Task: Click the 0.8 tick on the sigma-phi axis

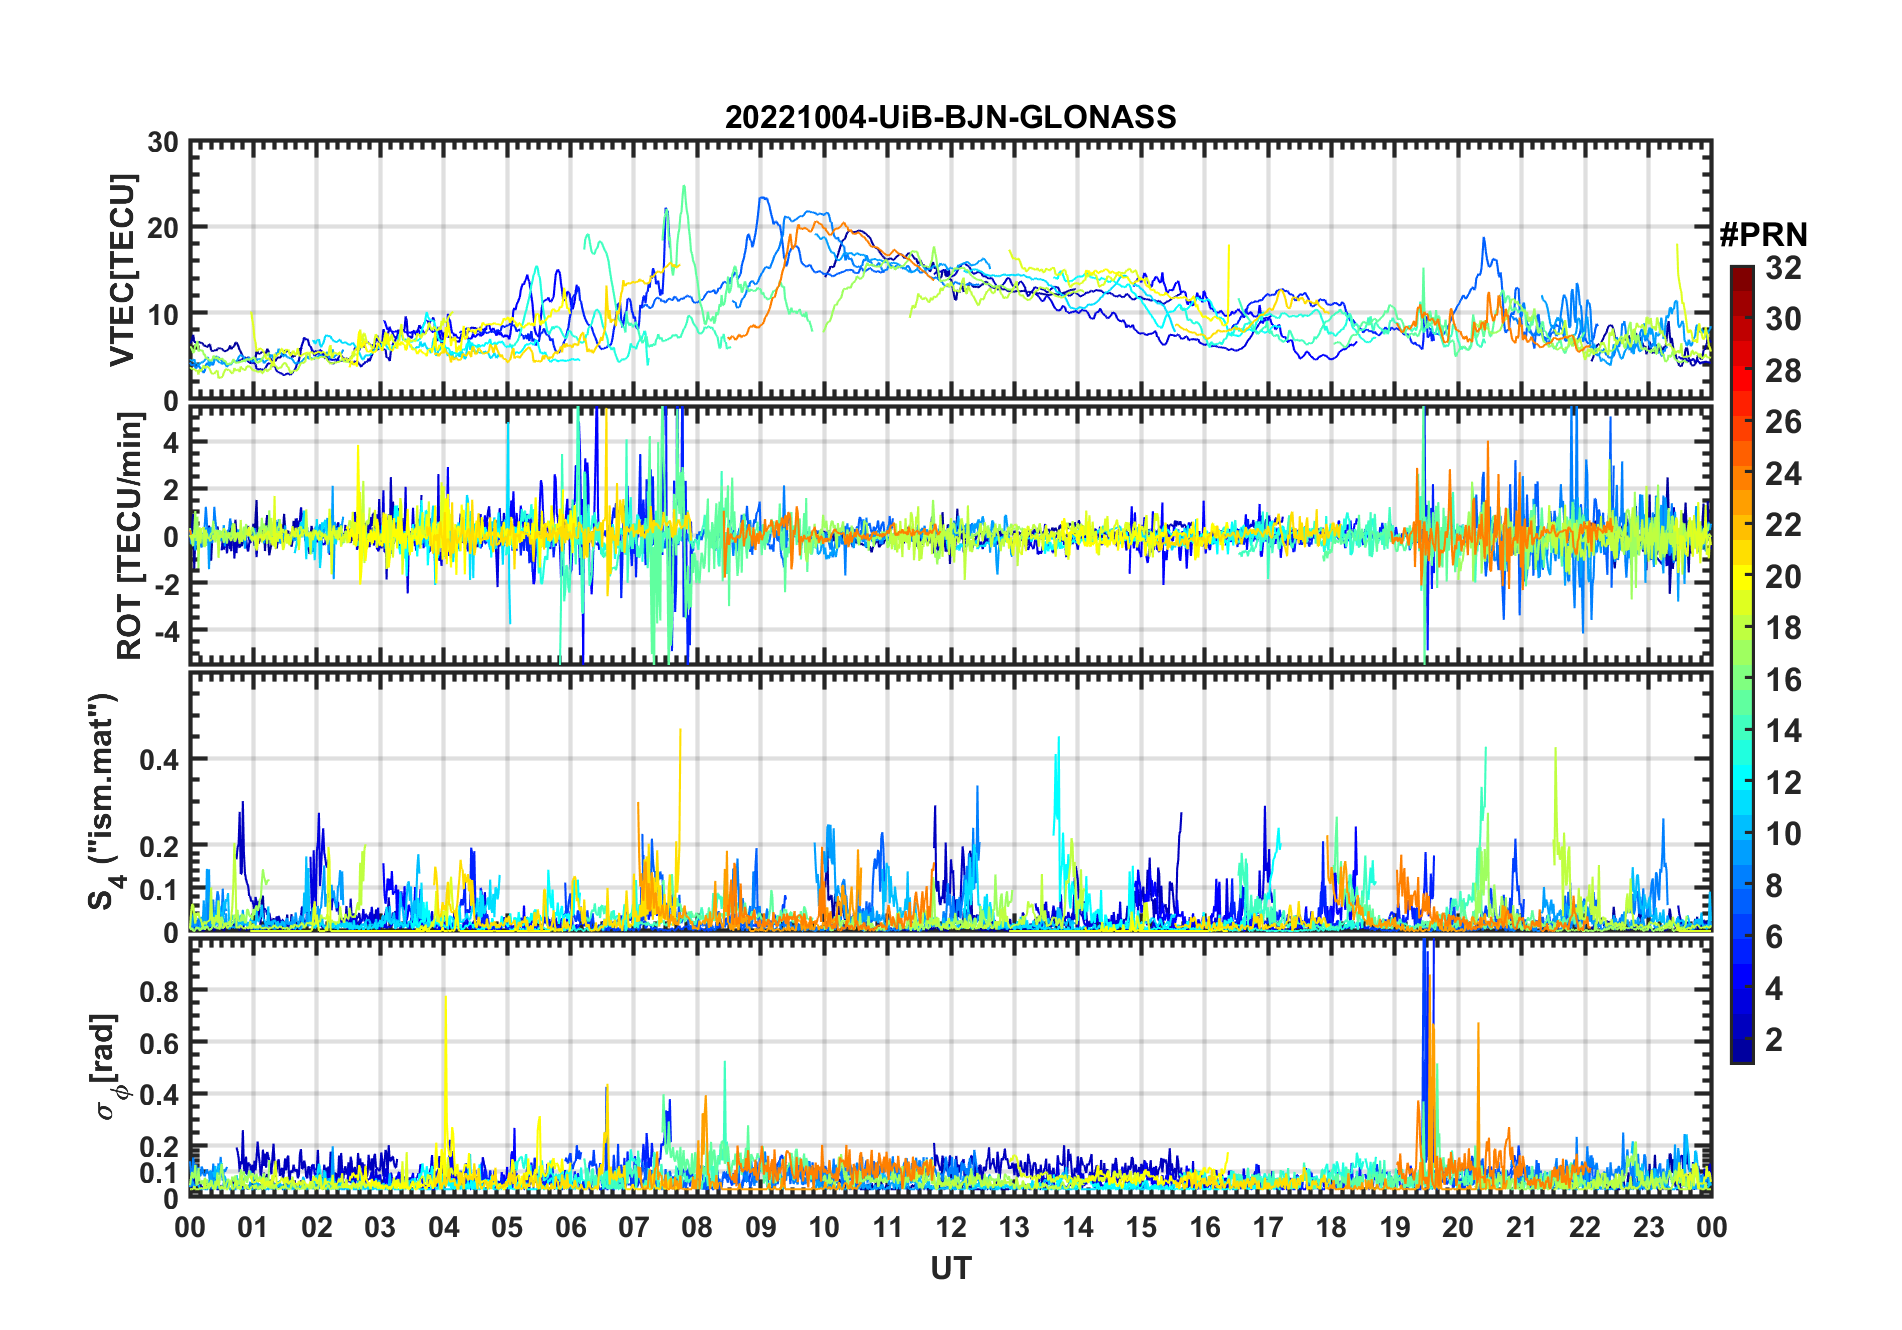Action: pos(159,991)
